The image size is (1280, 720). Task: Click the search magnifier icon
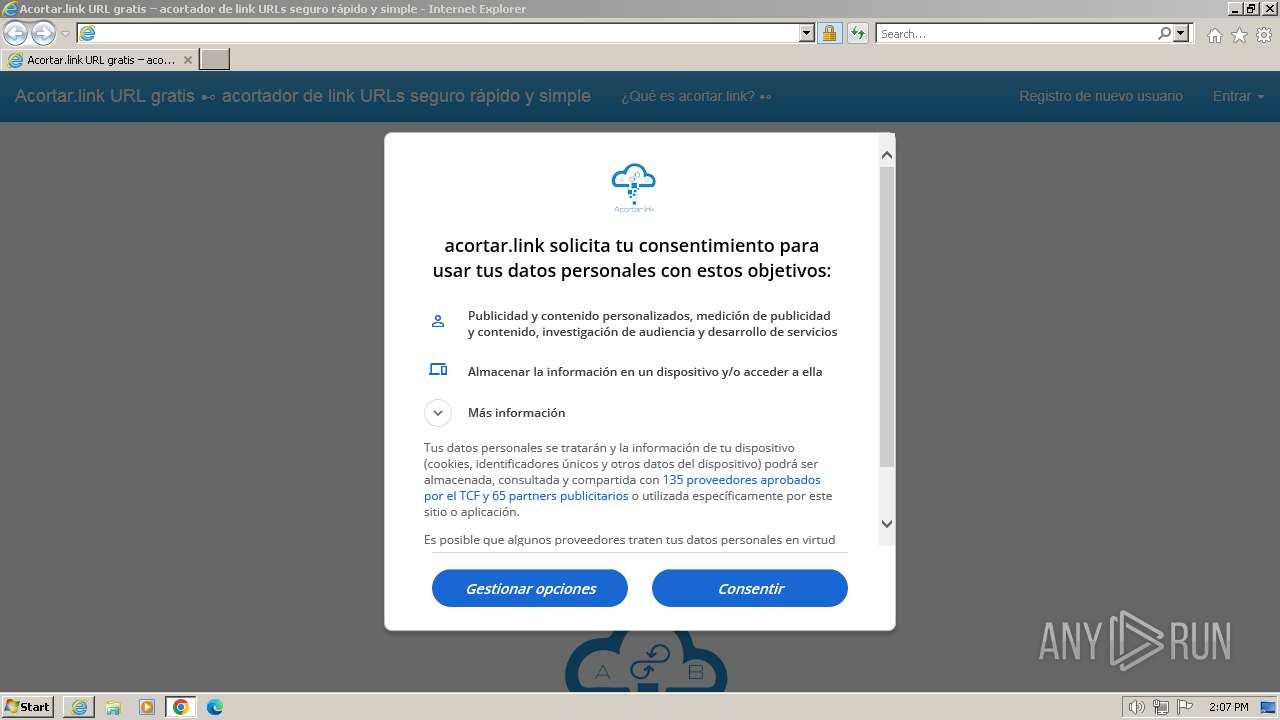[1164, 33]
